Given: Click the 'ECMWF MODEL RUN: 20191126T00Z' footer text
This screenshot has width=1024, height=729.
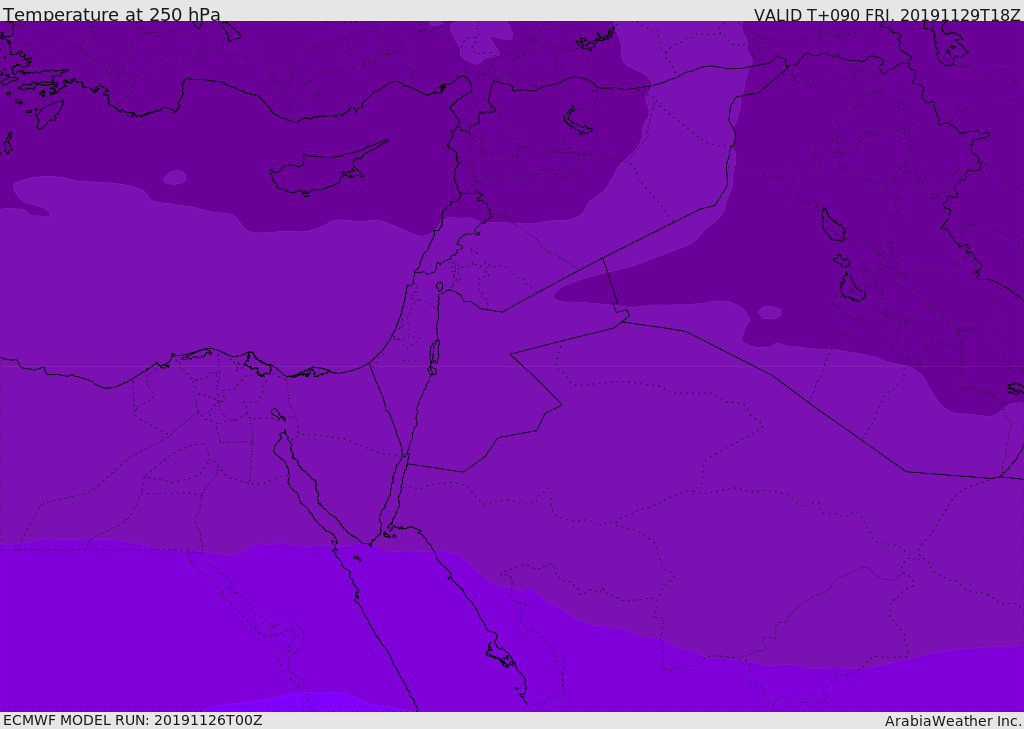Looking at the screenshot, I should click(x=133, y=720).
